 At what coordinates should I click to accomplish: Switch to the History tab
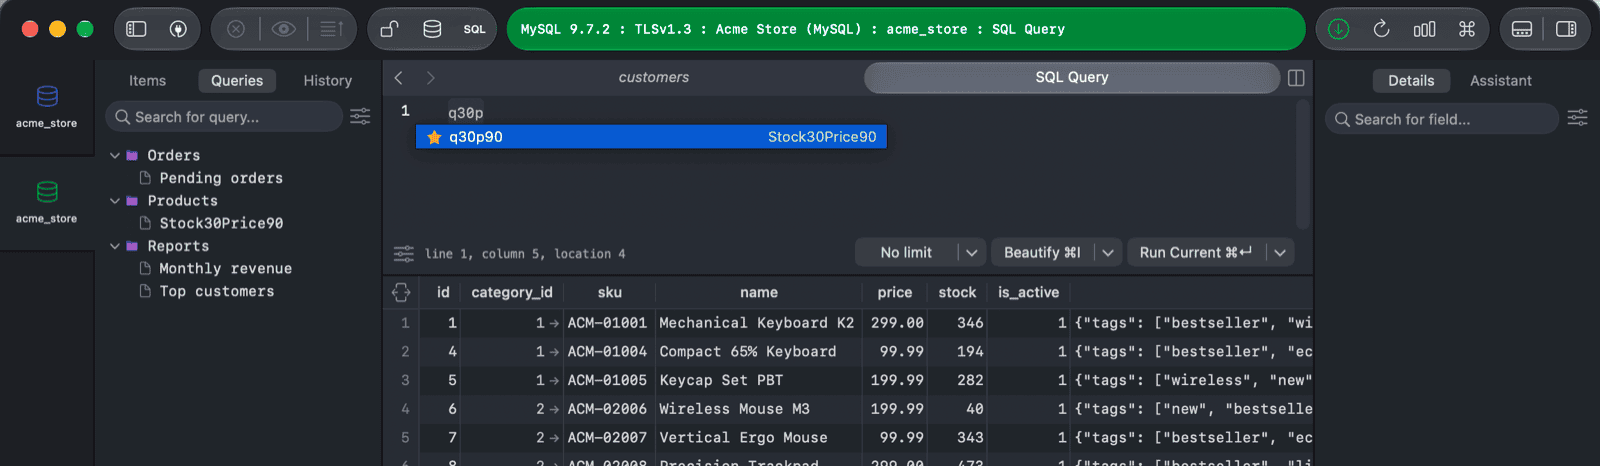(x=328, y=81)
